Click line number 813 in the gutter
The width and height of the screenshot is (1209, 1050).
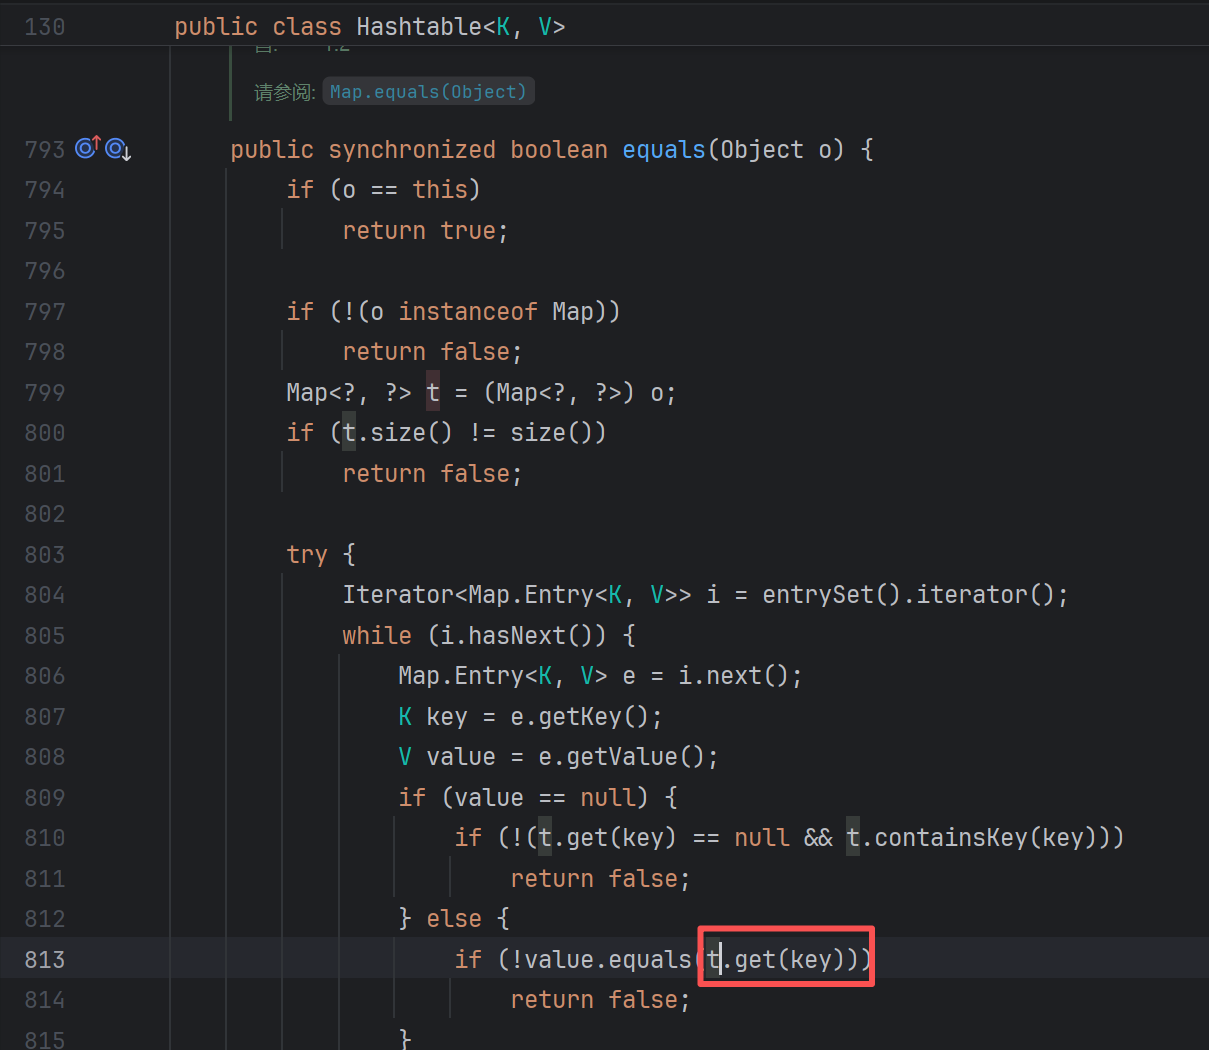point(45,960)
